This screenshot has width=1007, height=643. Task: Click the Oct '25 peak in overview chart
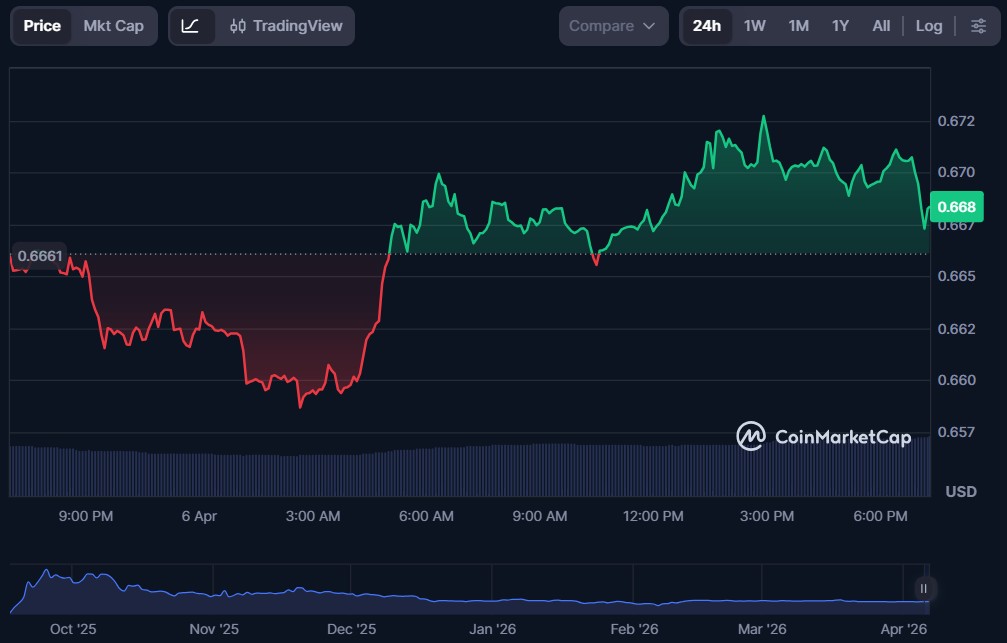click(x=45, y=573)
